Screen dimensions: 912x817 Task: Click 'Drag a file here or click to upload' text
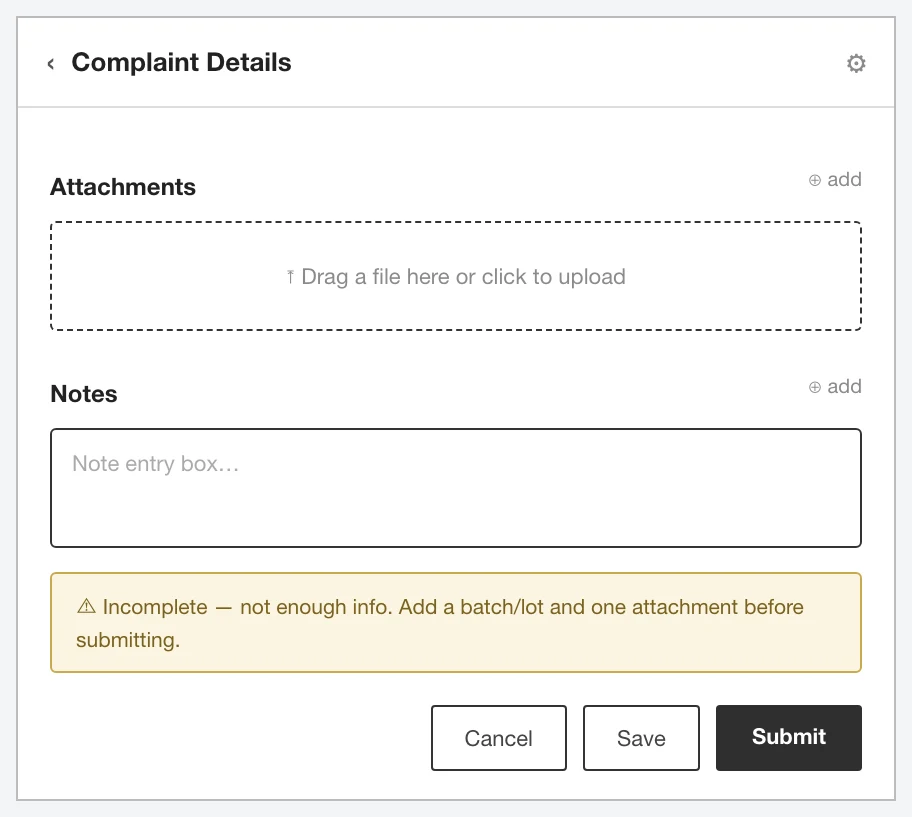(464, 277)
